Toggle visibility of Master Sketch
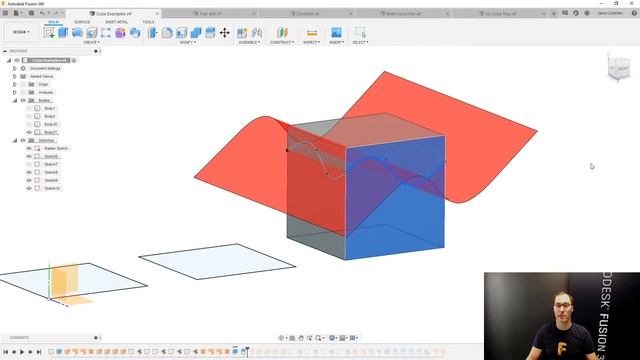The height and width of the screenshot is (360, 640). [29, 148]
